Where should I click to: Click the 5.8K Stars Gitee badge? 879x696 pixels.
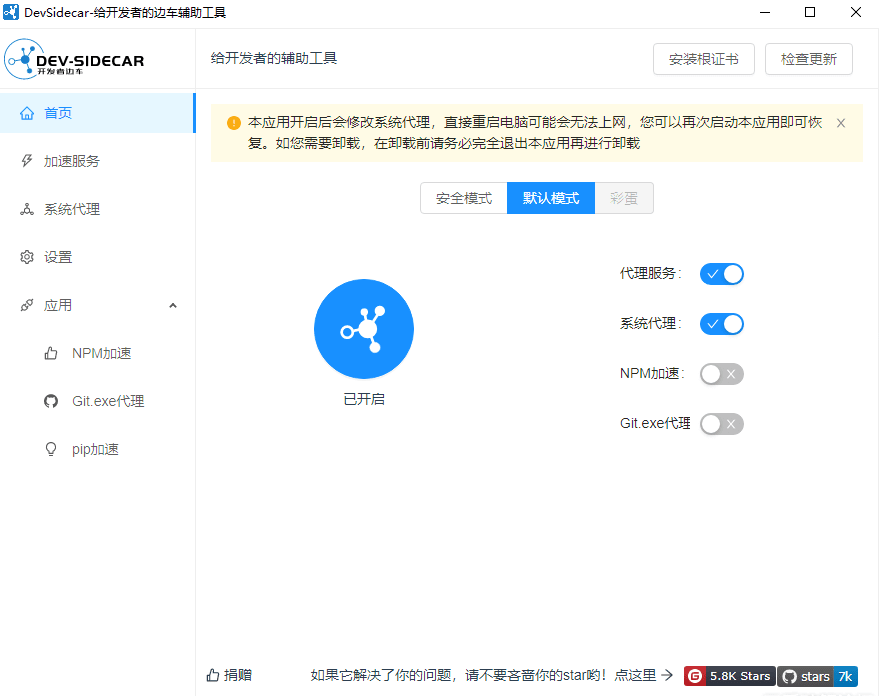[728, 676]
